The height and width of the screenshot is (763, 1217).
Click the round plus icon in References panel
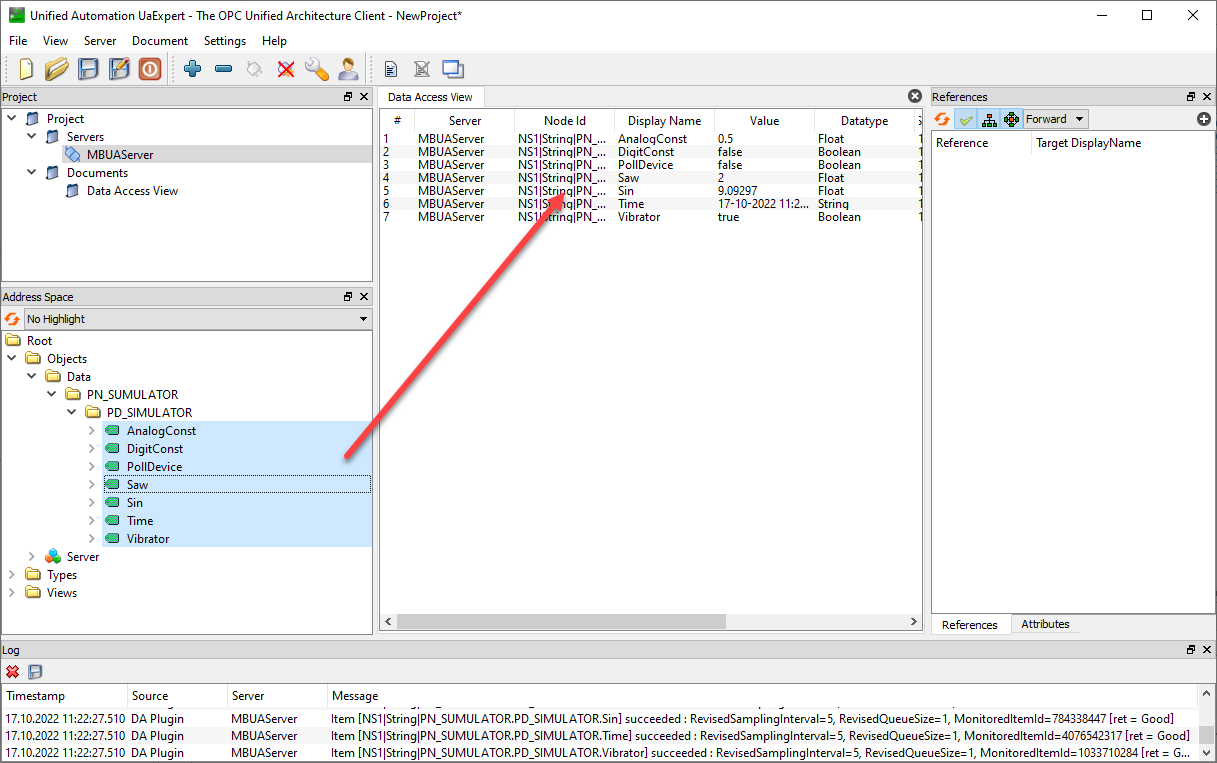click(x=1204, y=119)
